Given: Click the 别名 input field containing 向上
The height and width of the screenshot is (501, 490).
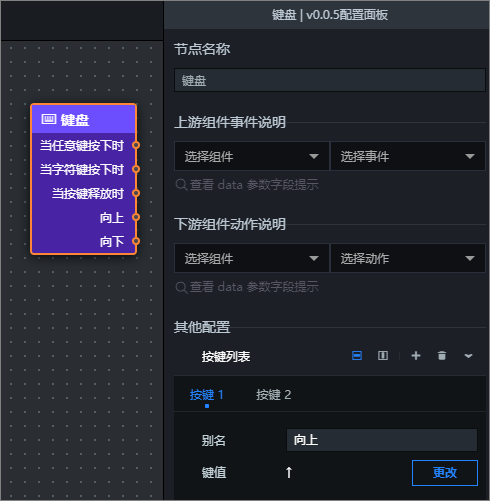Looking at the screenshot, I should point(382,440).
